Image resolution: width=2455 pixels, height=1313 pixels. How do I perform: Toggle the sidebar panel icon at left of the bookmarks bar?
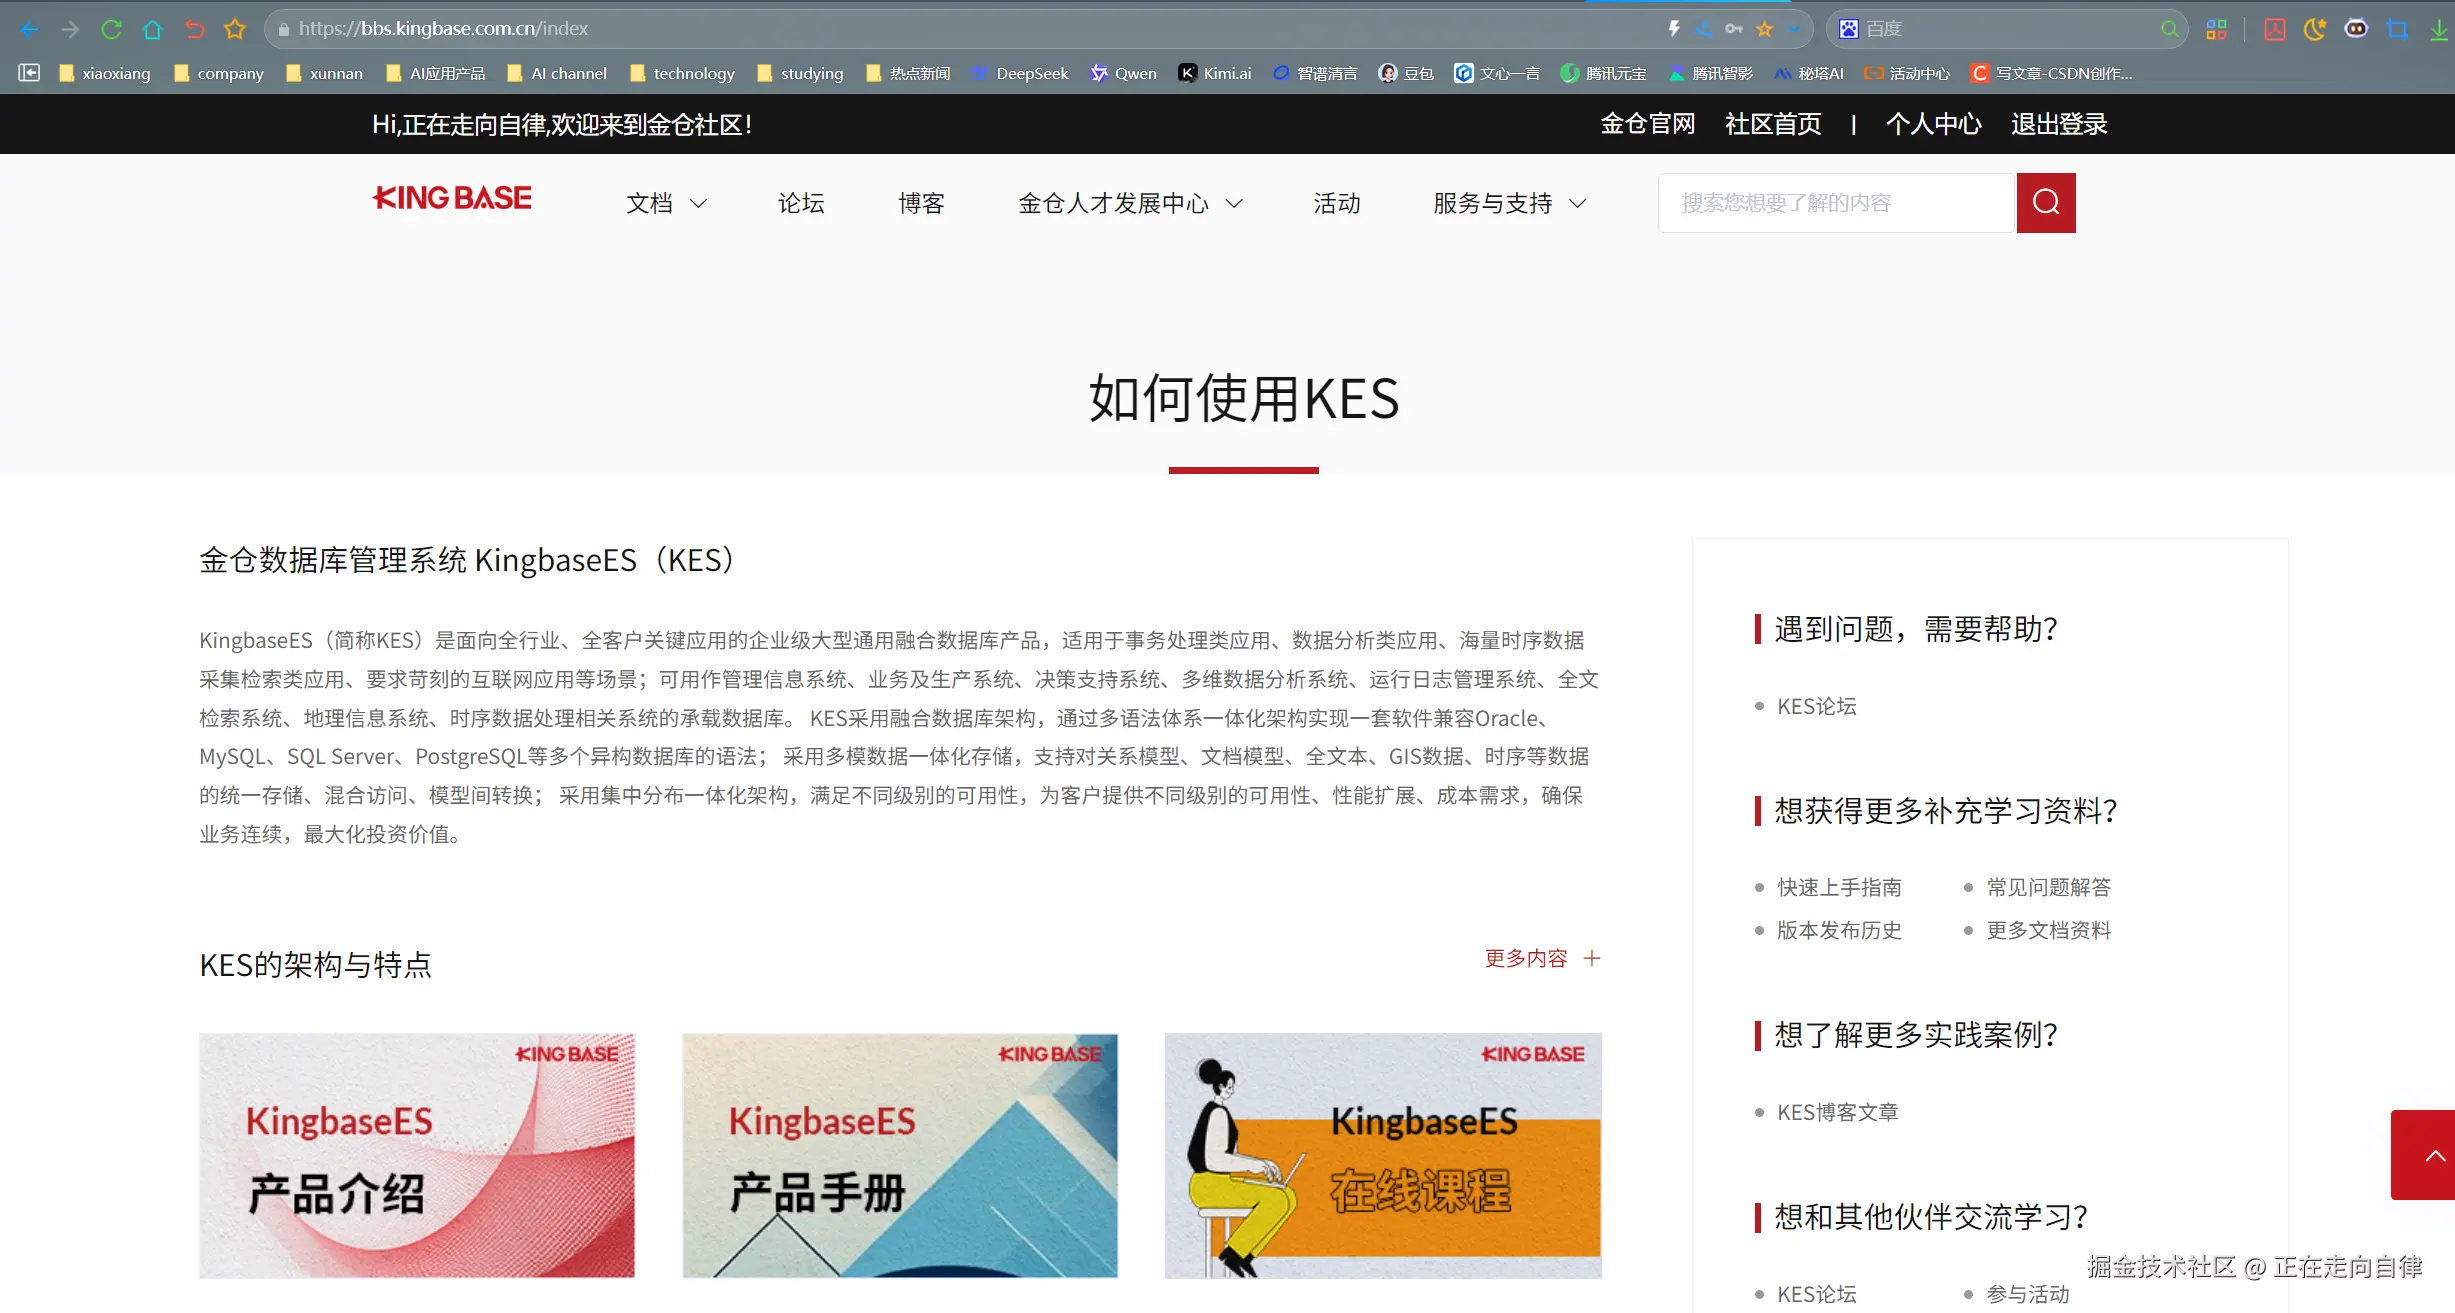(x=29, y=73)
